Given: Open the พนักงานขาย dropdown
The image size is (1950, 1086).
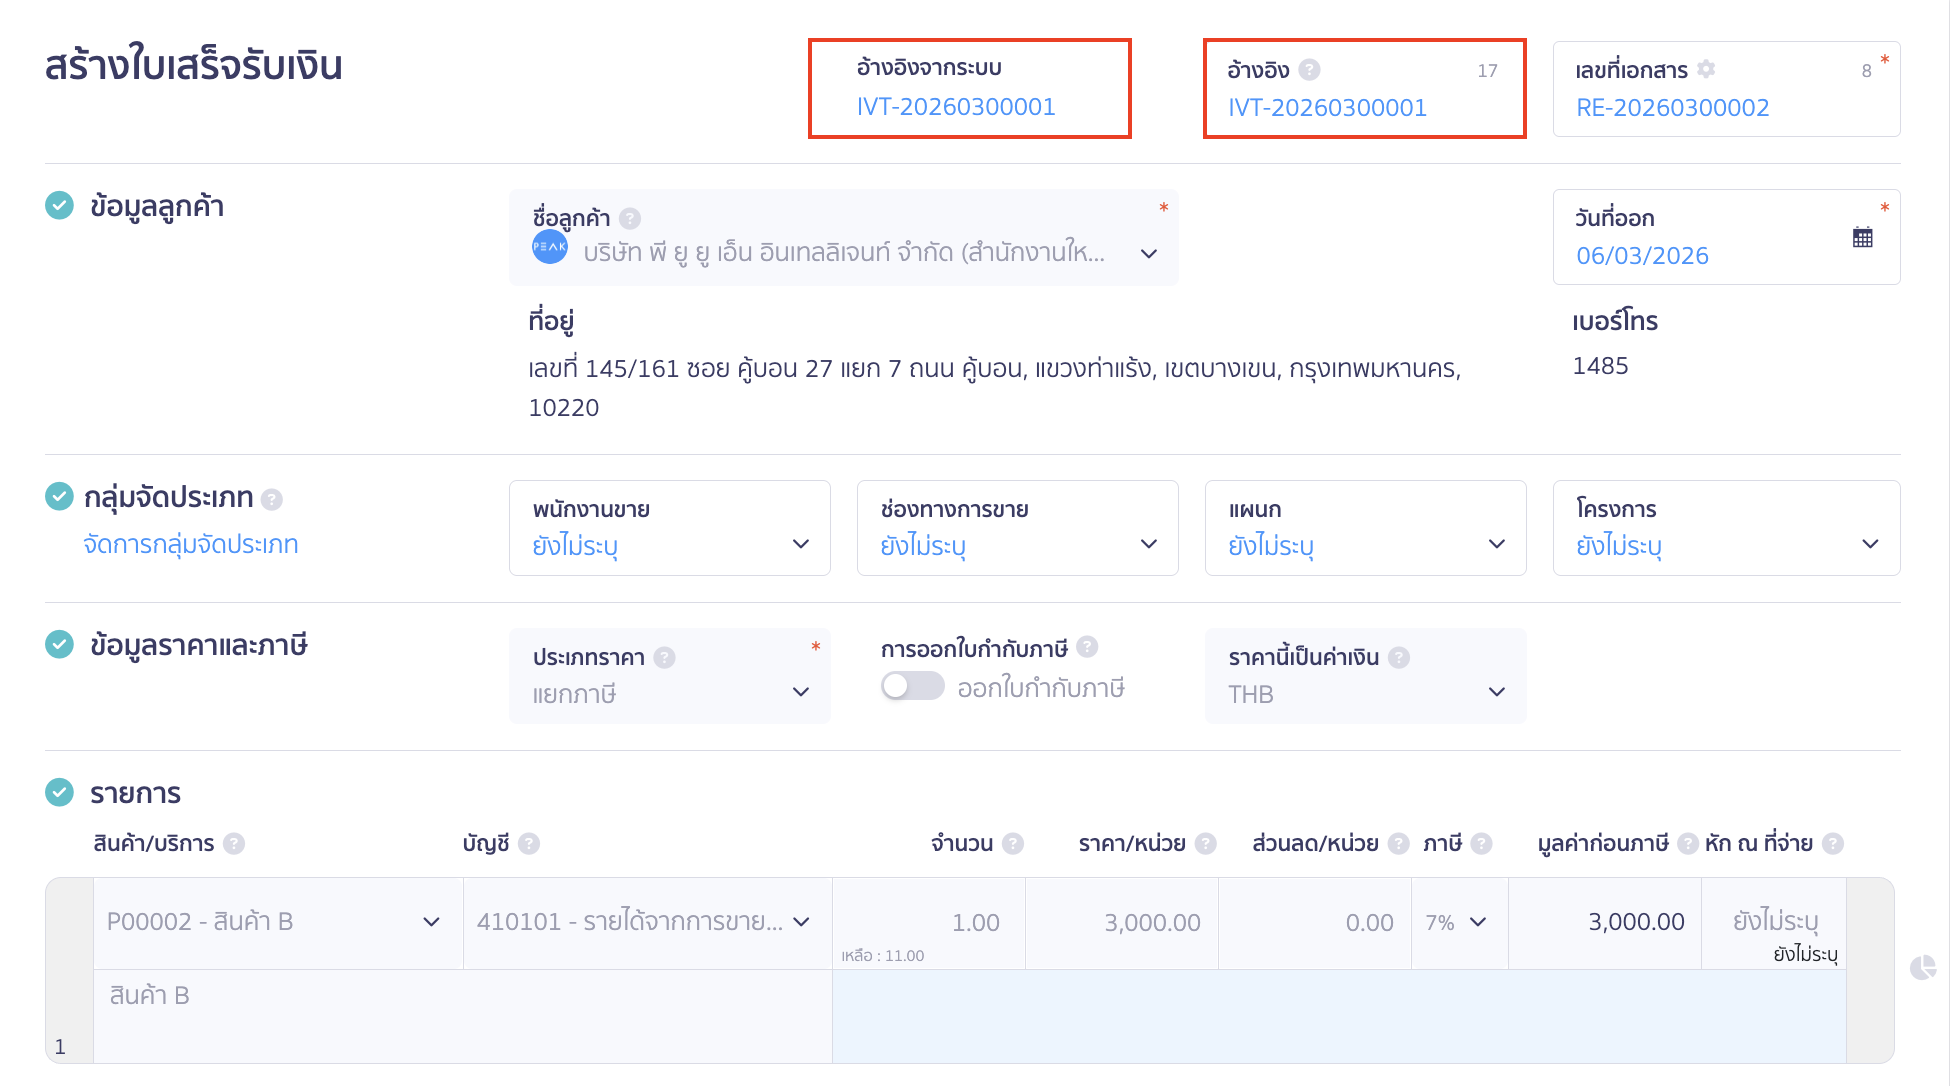Looking at the screenshot, I should point(670,529).
